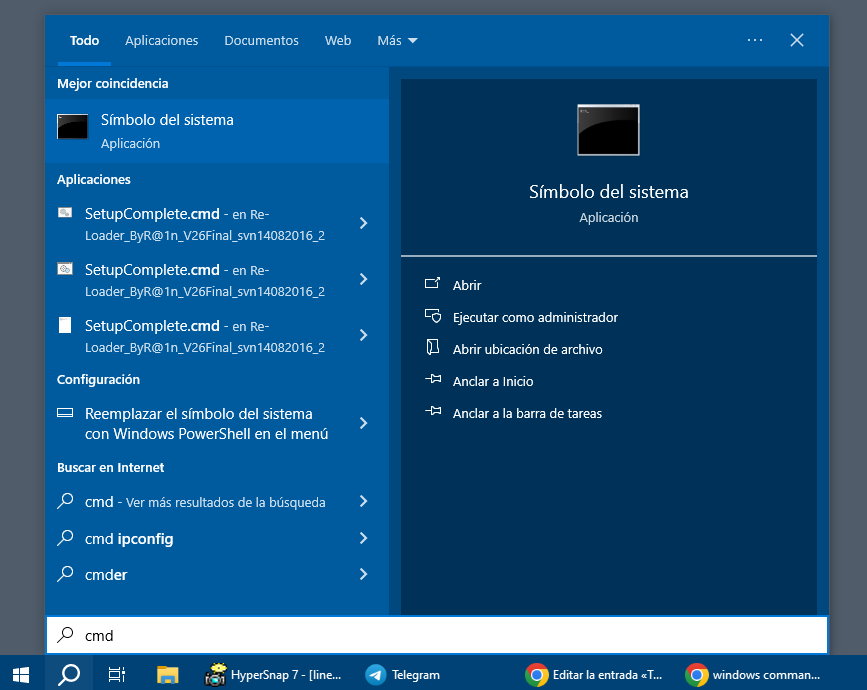The image size is (867, 690).
Task: Choose Ejecutar como administrador
Action: pos(535,317)
